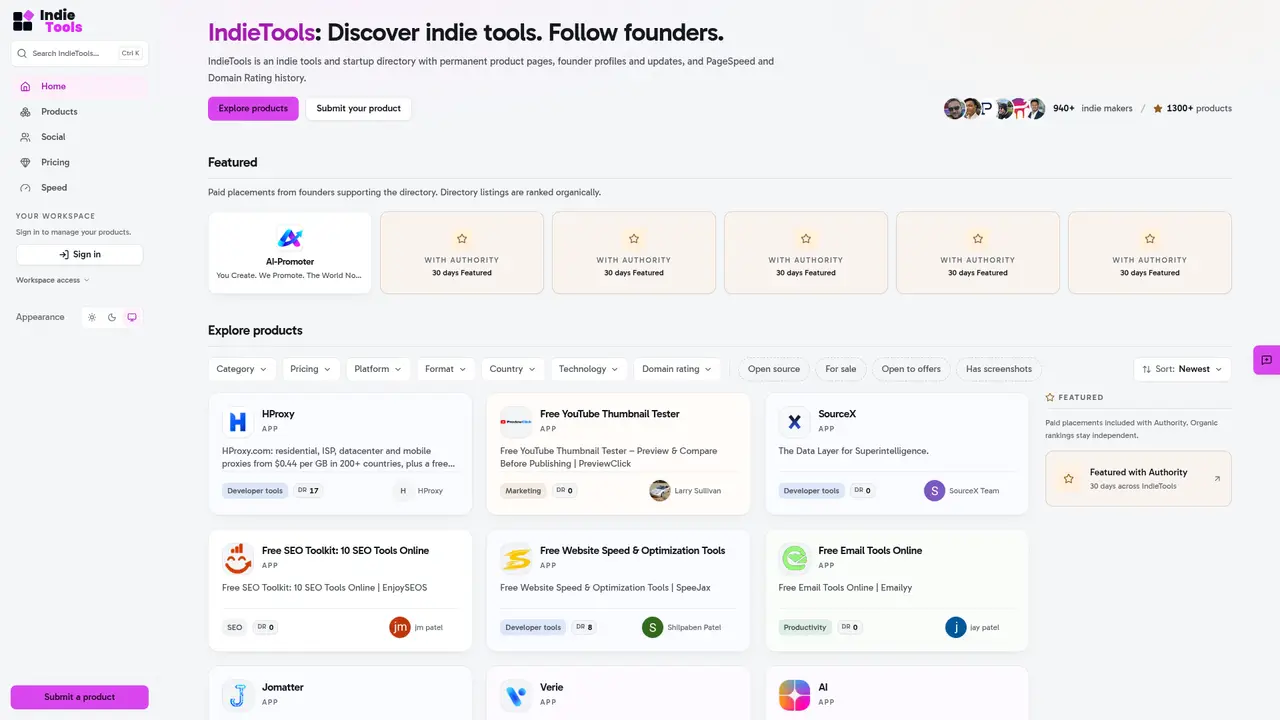
Task: Click Submit your product button
Action: point(358,108)
